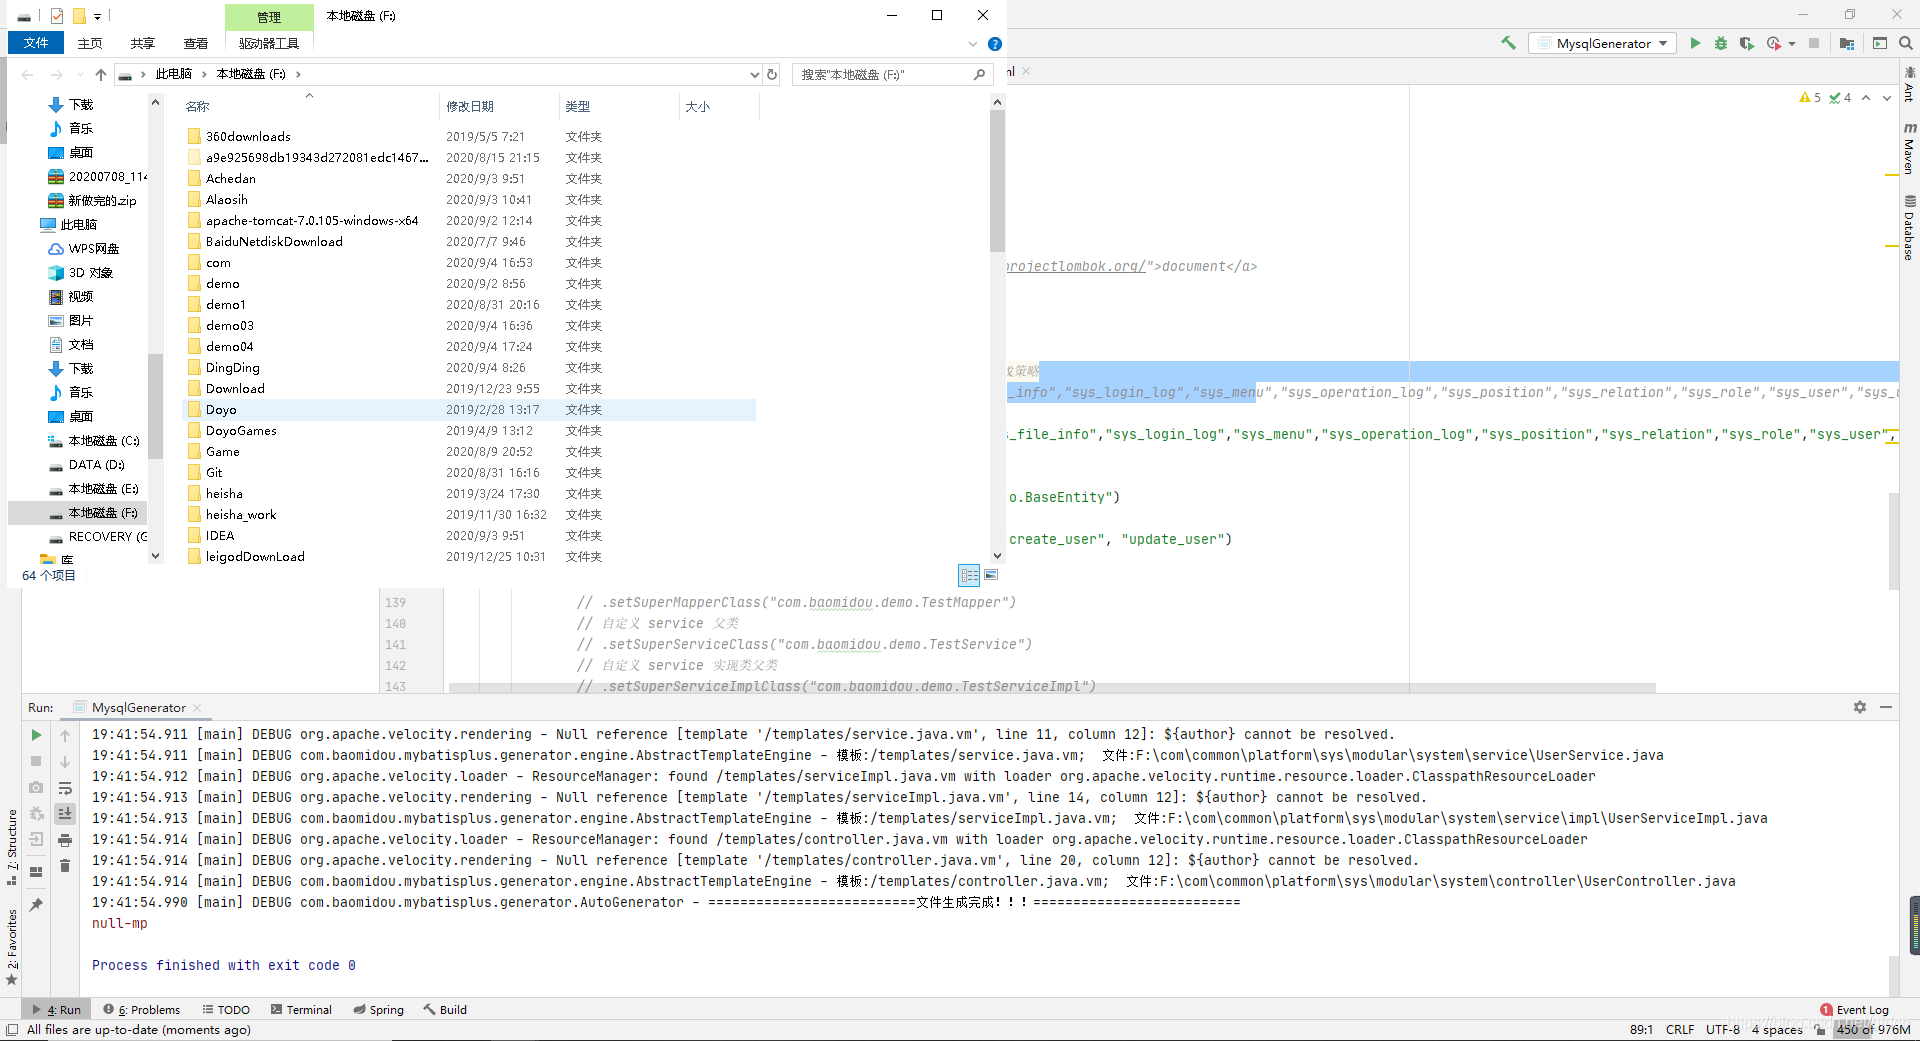
Task: Expand the profiler options dropdown arrow
Action: [1792, 43]
